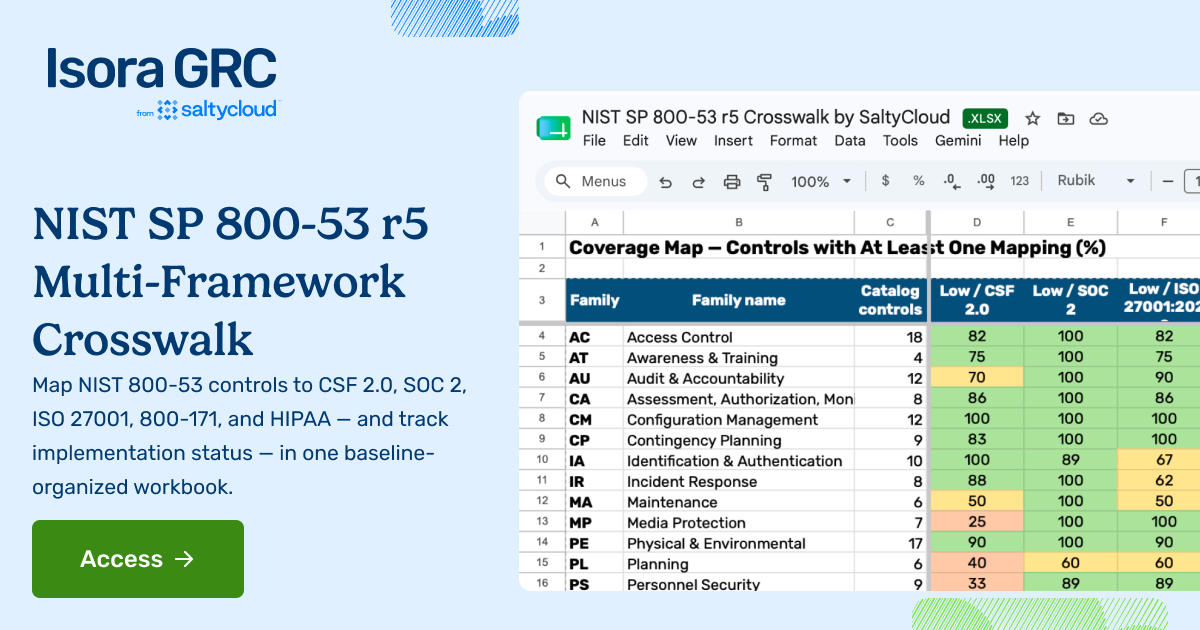The width and height of the screenshot is (1200, 630).
Task: Select the Physical & Environmental cell
Action: [x=738, y=544]
